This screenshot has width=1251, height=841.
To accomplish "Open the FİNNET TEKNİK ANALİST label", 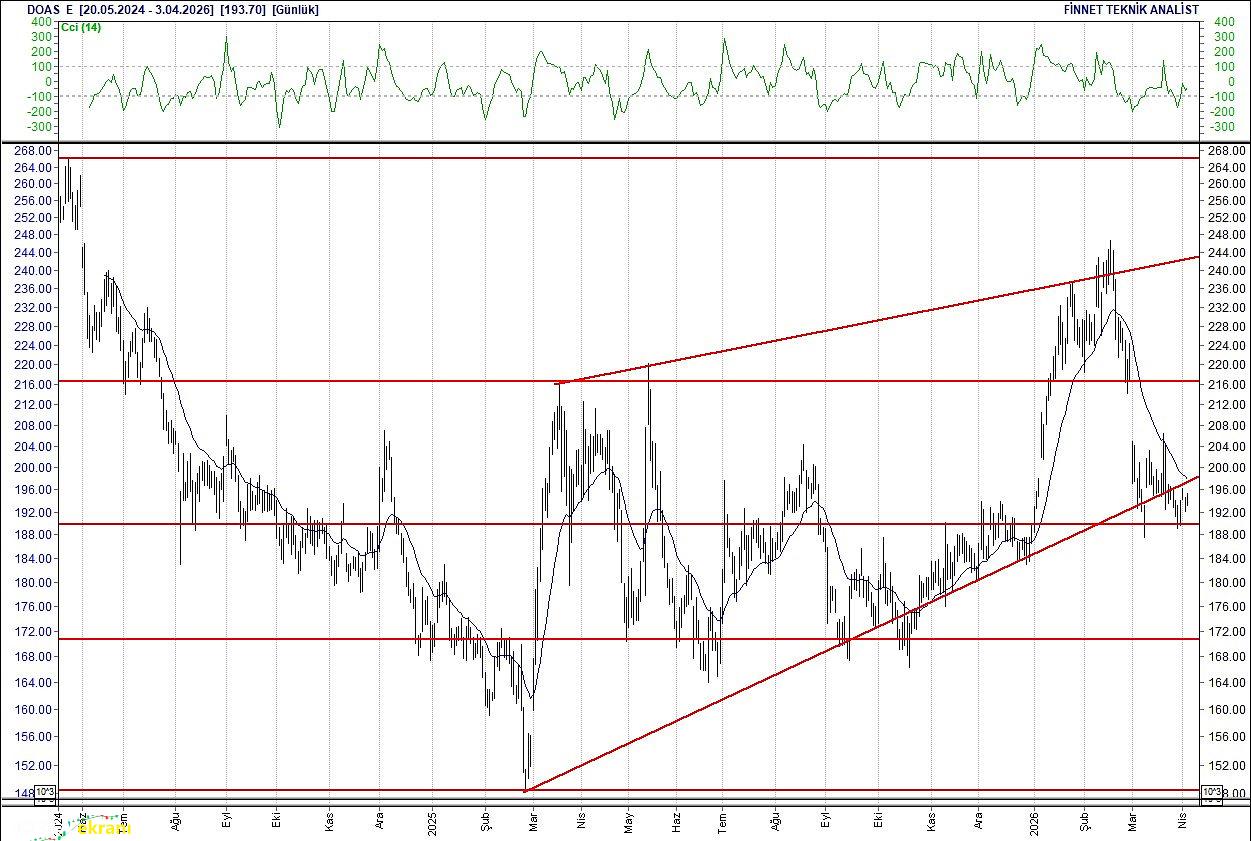I will coord(1132,8).
